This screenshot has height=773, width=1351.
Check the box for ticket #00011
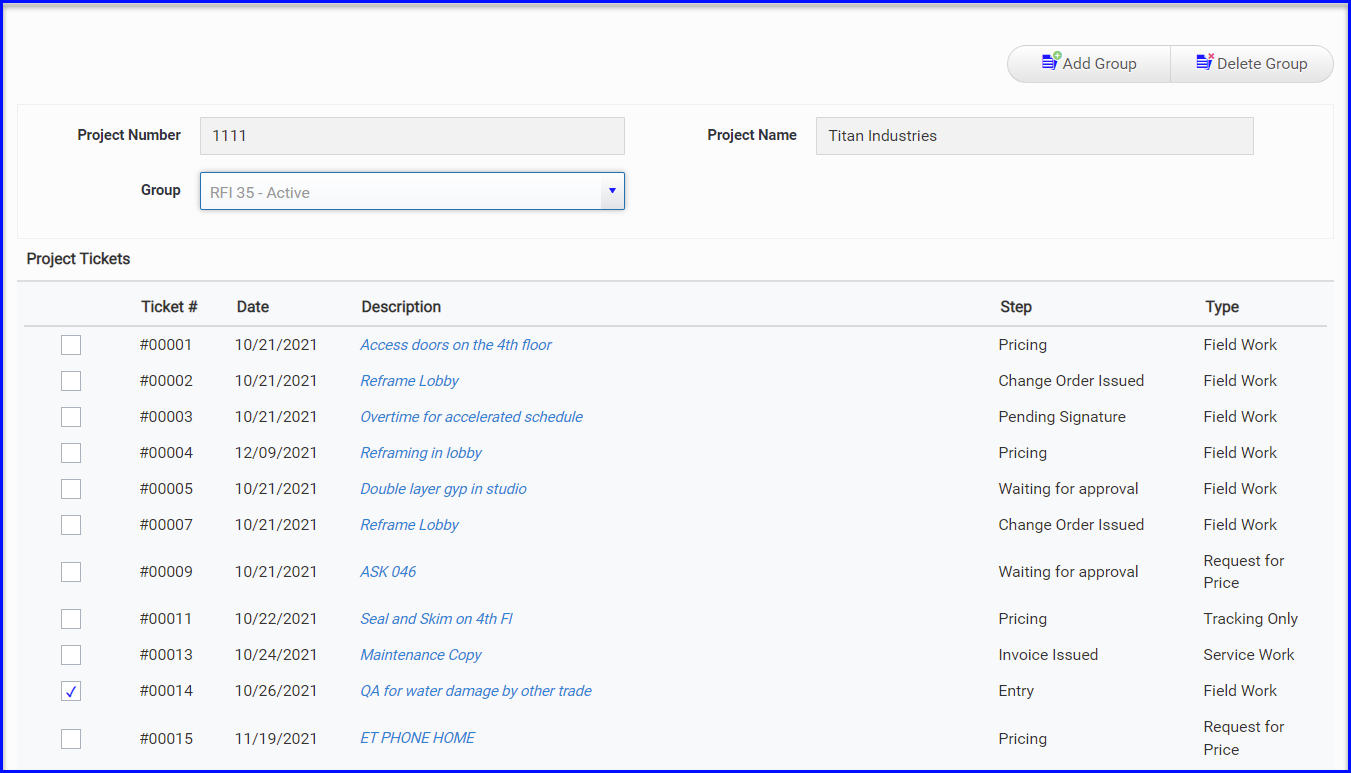71,619
